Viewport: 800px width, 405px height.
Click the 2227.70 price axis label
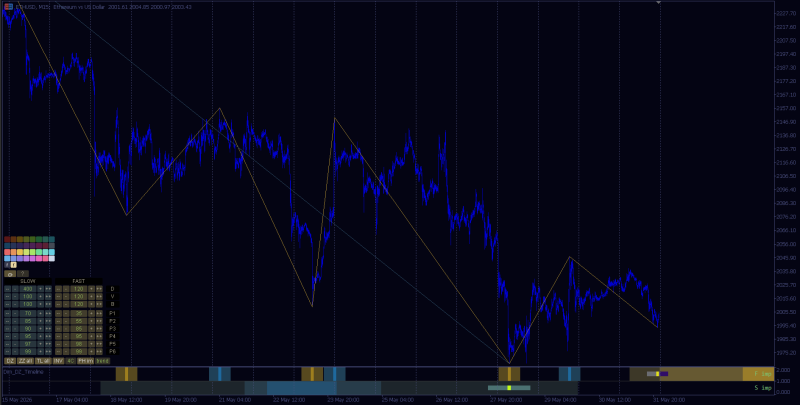click(786, 13)
